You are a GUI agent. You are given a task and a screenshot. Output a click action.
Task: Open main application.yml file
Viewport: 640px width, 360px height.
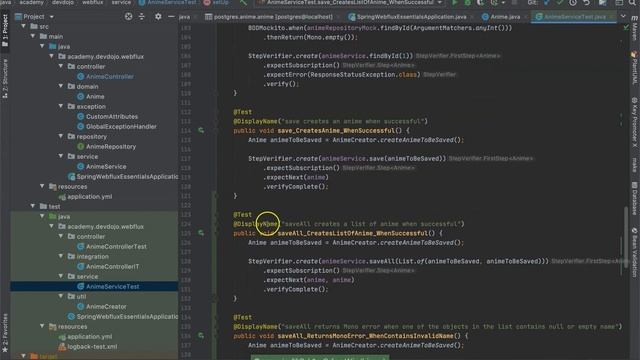tap(85, 197)
